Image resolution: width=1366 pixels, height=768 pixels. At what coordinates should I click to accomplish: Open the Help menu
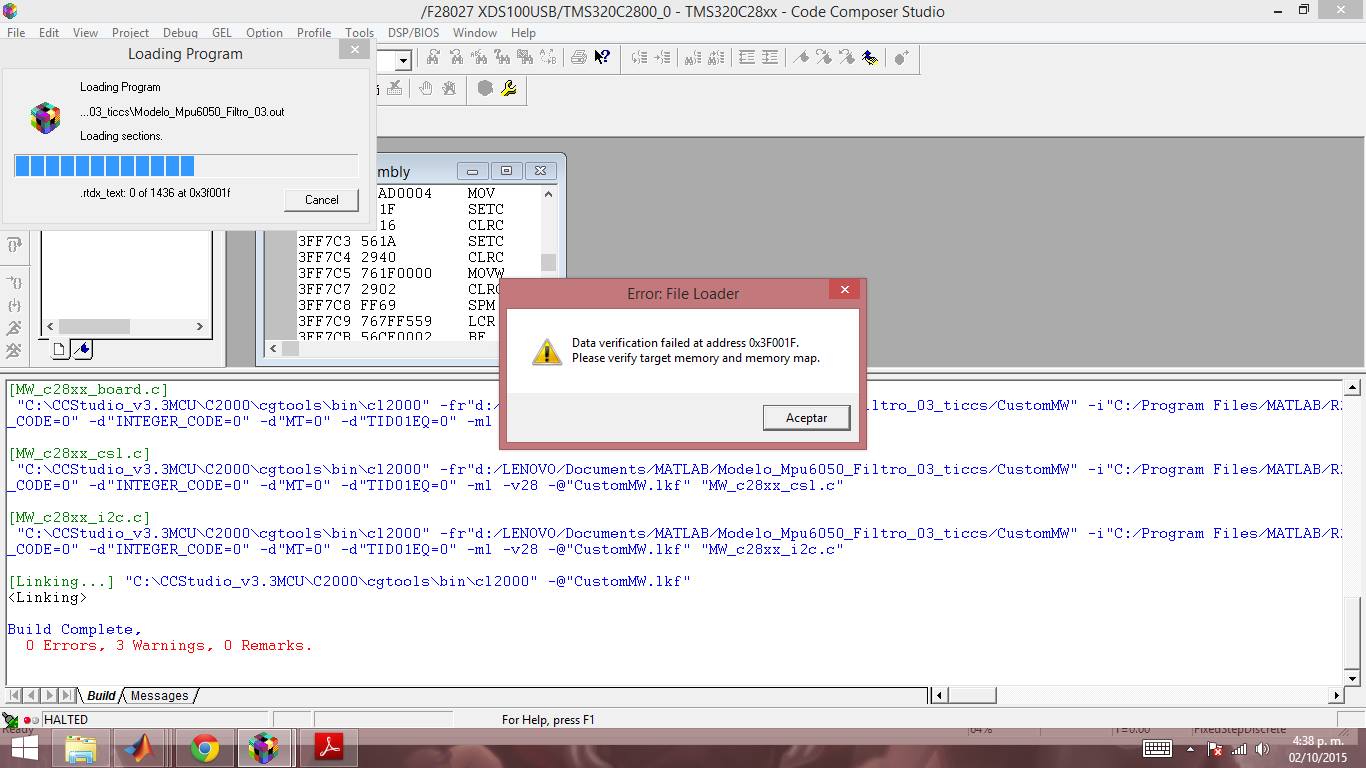(523, 32)
